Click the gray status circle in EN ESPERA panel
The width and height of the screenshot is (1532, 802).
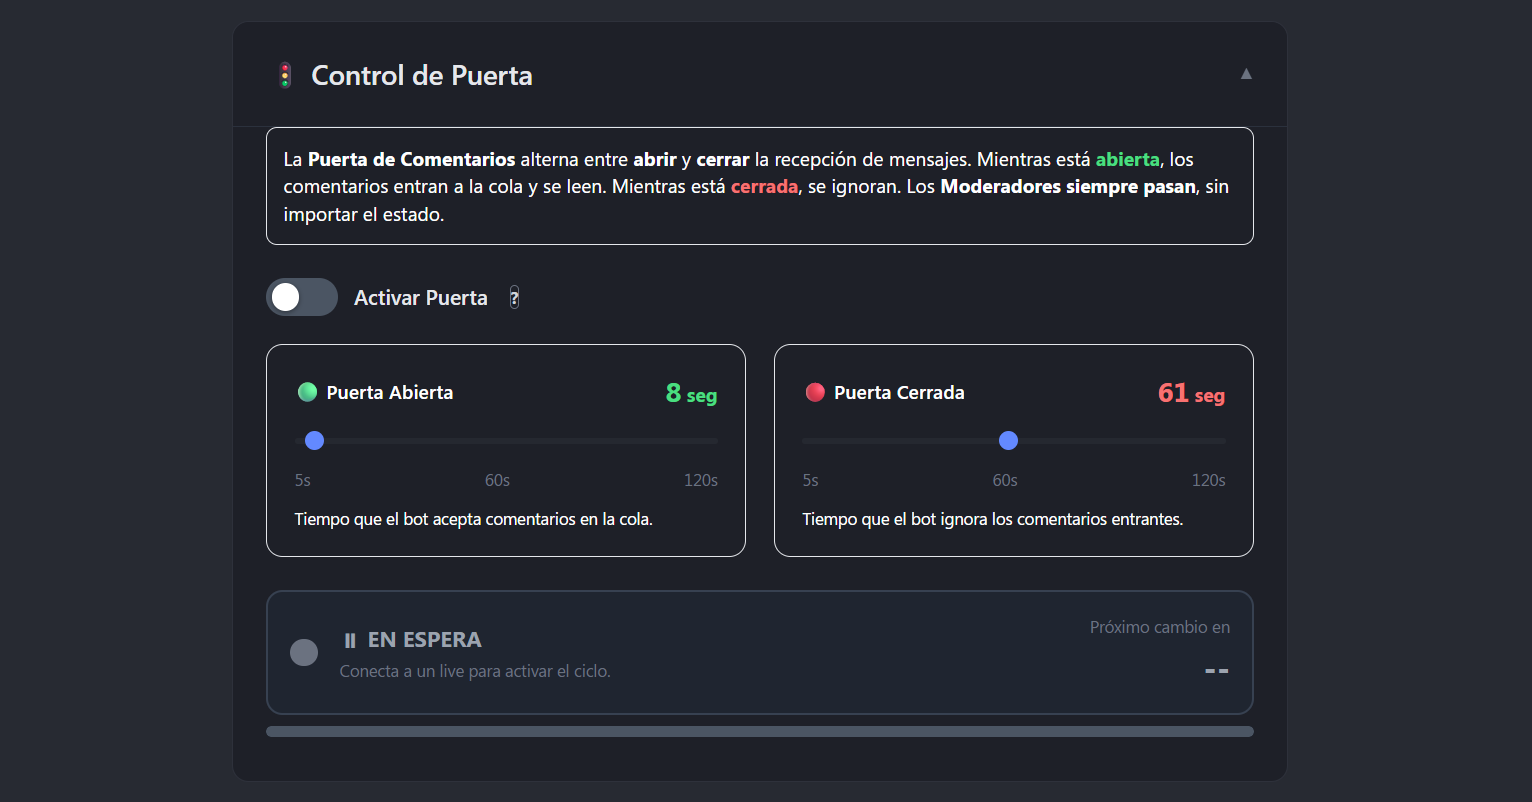304,652
